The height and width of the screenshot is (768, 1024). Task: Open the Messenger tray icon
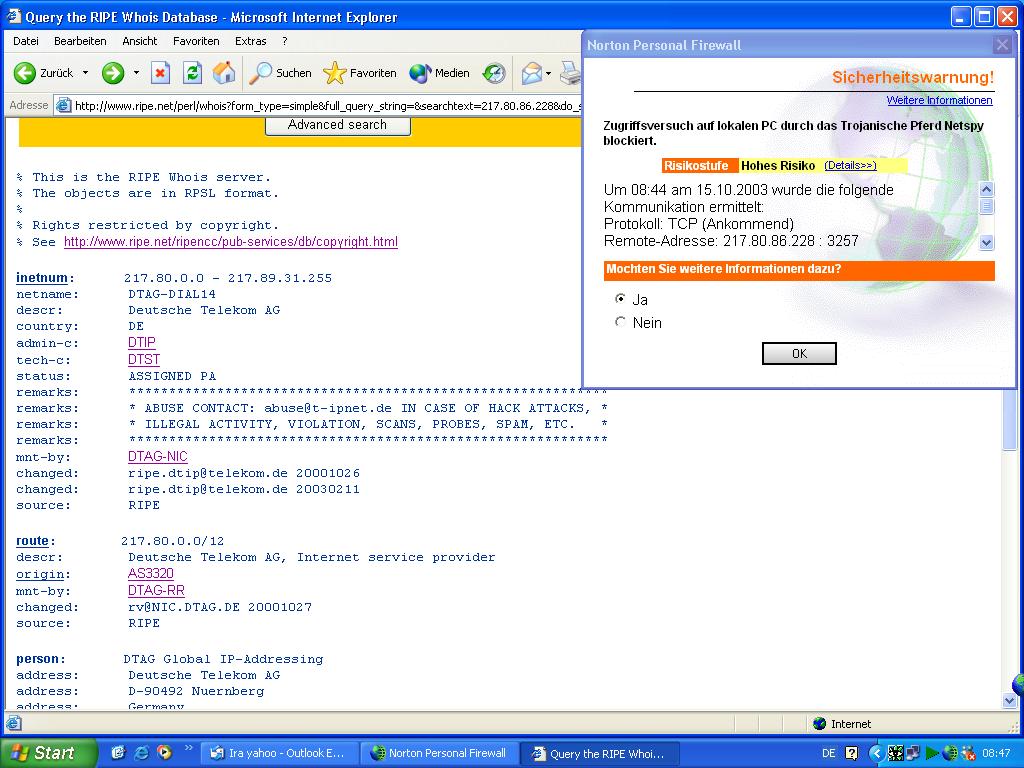tap(968, 753)
